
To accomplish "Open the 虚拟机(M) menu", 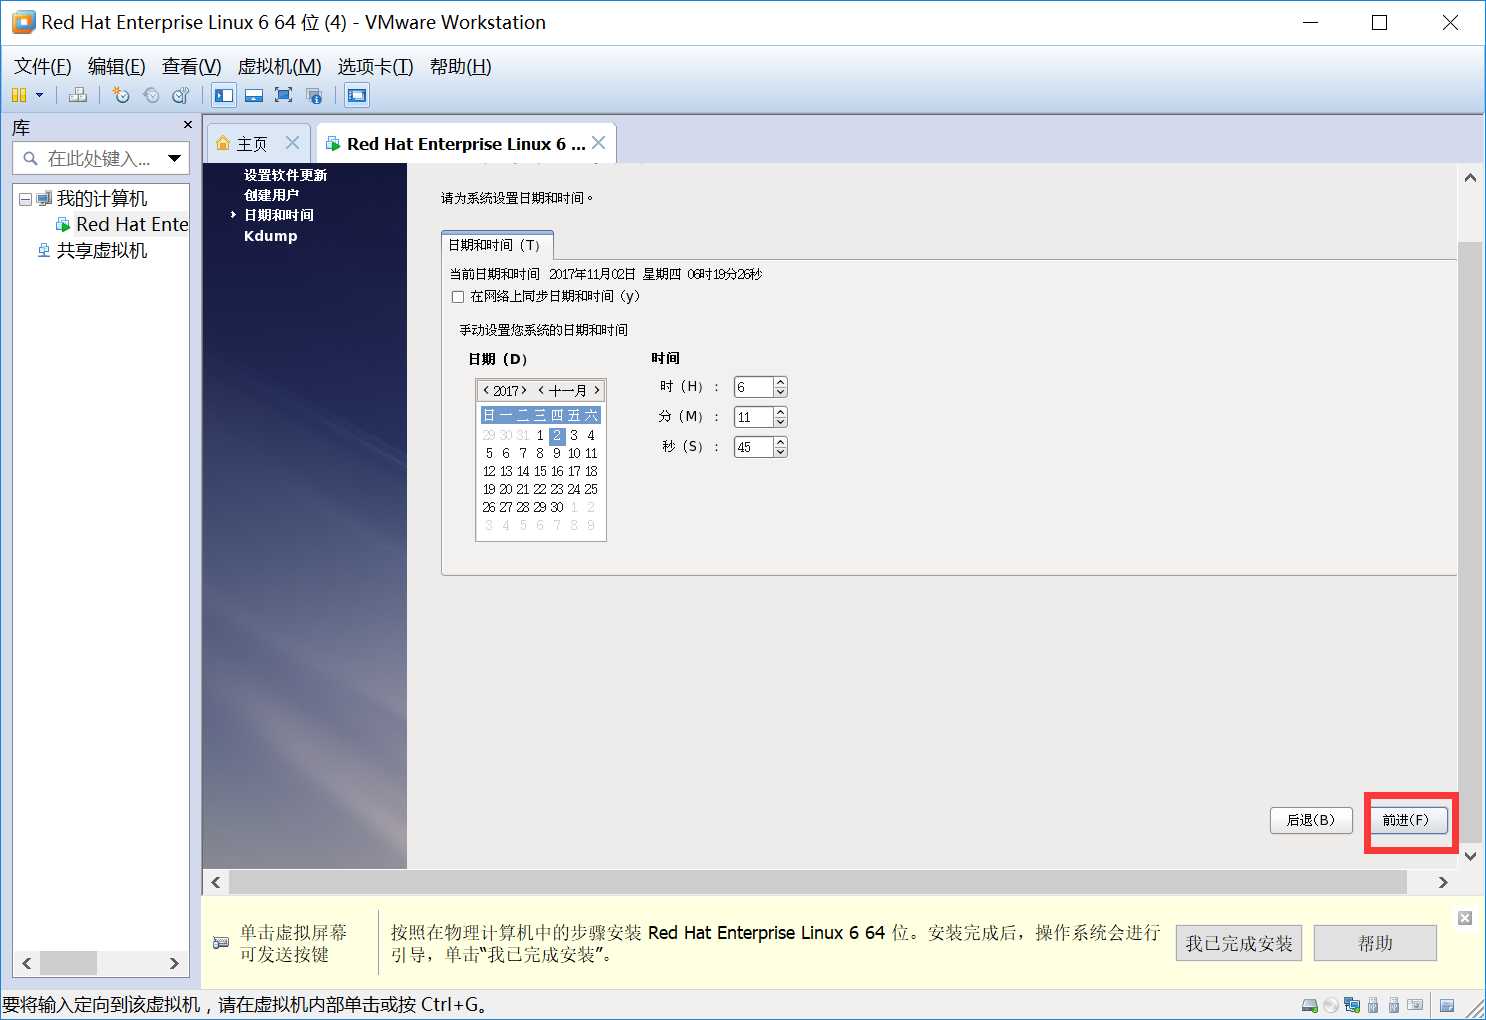I will click(279, 66).
